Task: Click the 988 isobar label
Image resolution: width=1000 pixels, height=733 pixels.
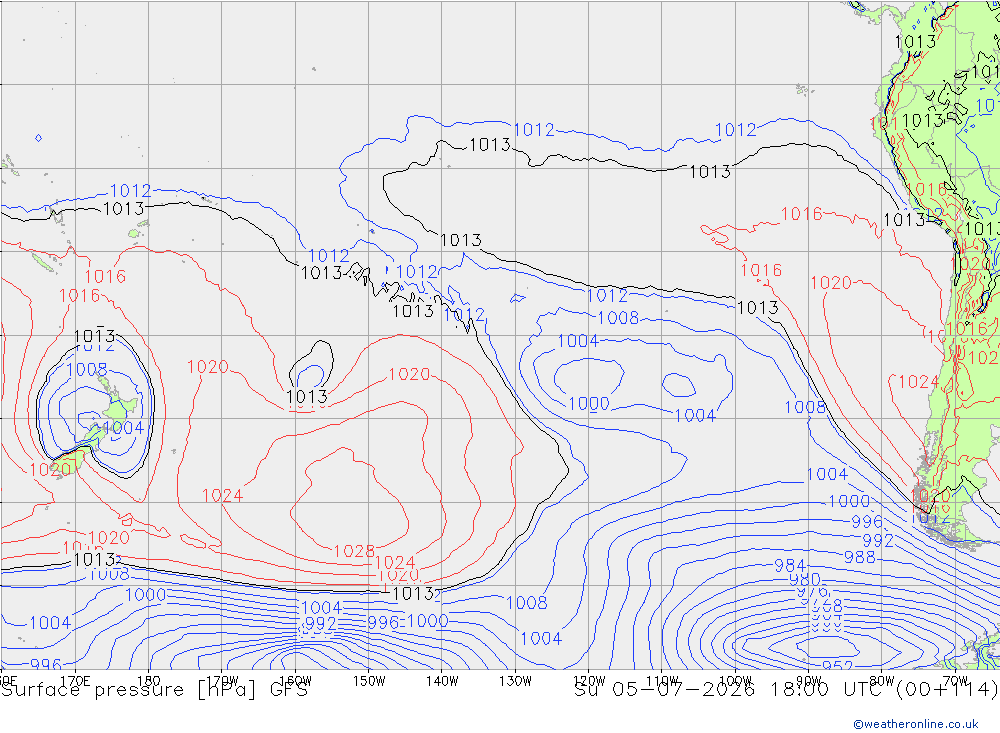Action: [859, 557]
